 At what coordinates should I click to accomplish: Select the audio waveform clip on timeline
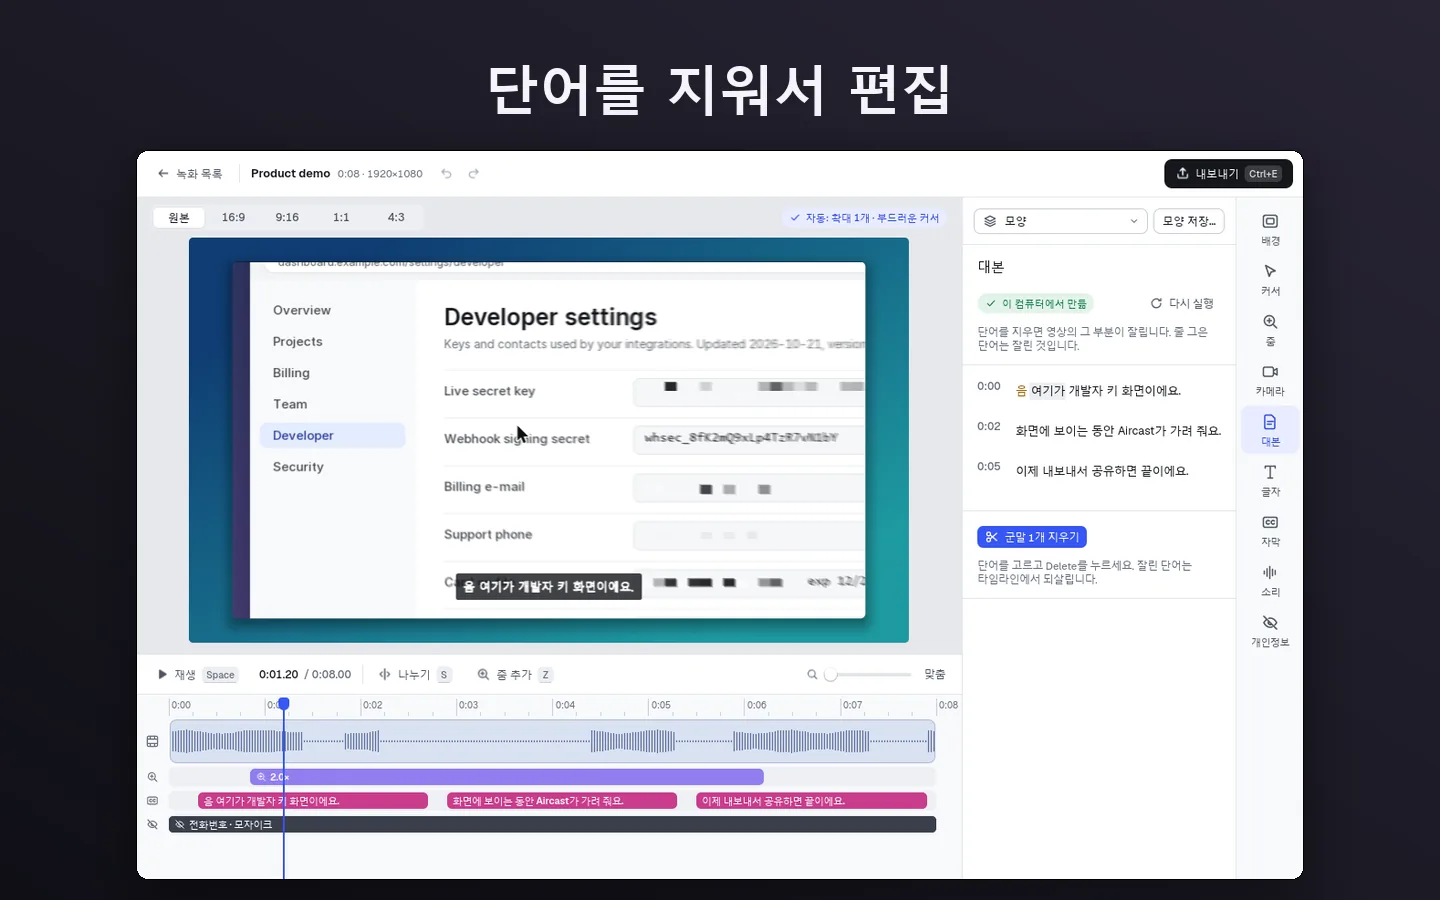pos(552,741)
